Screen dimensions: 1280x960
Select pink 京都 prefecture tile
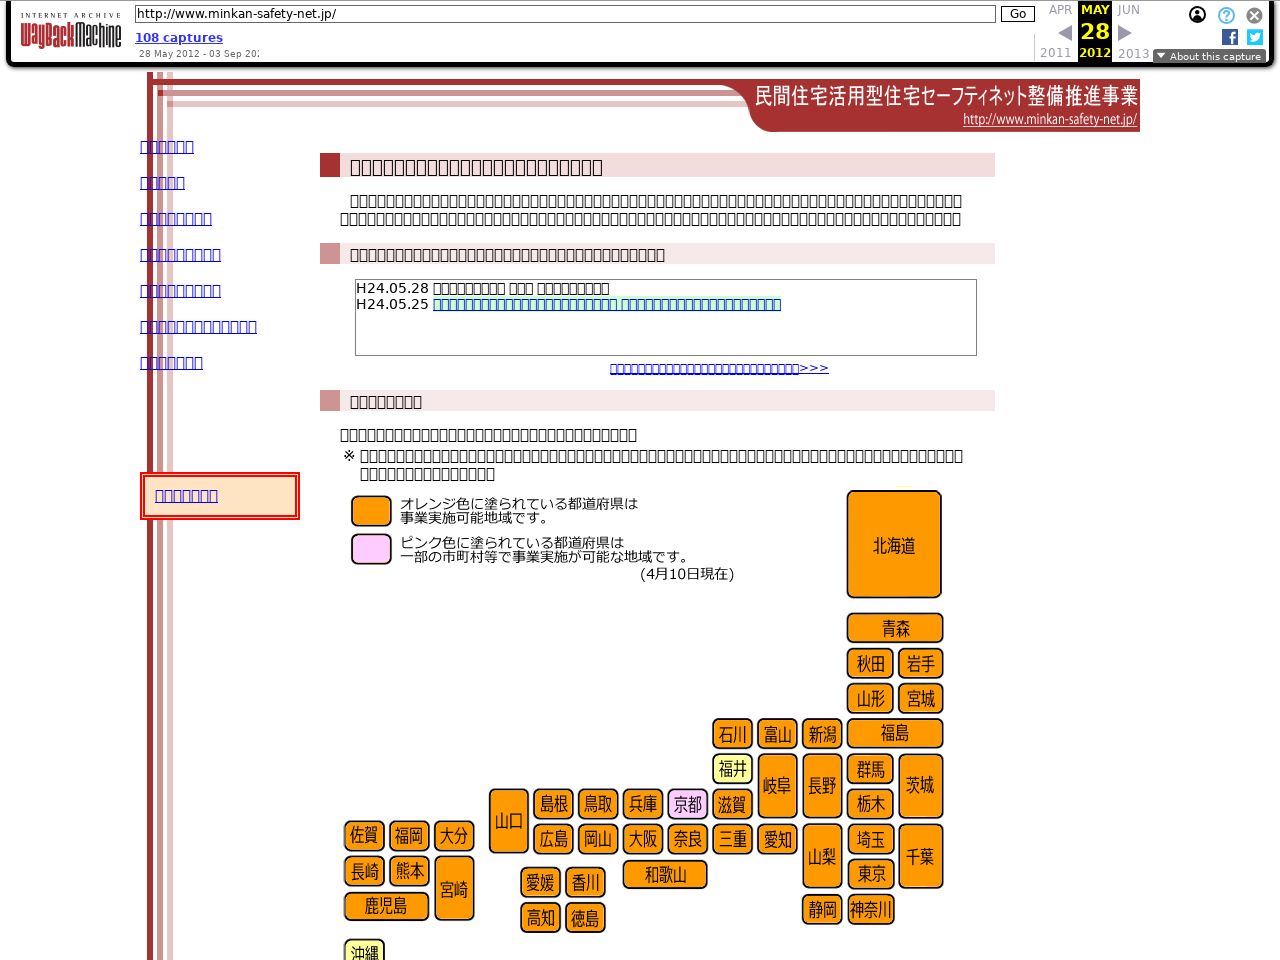688,804
